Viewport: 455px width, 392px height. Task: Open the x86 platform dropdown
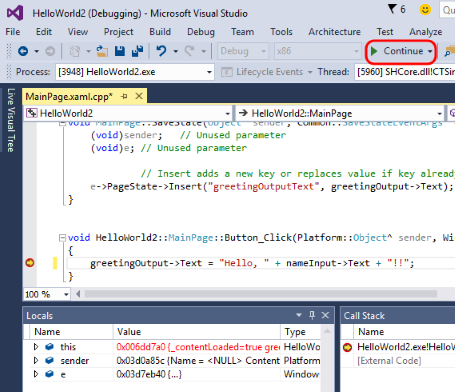[x=356, y=51]
